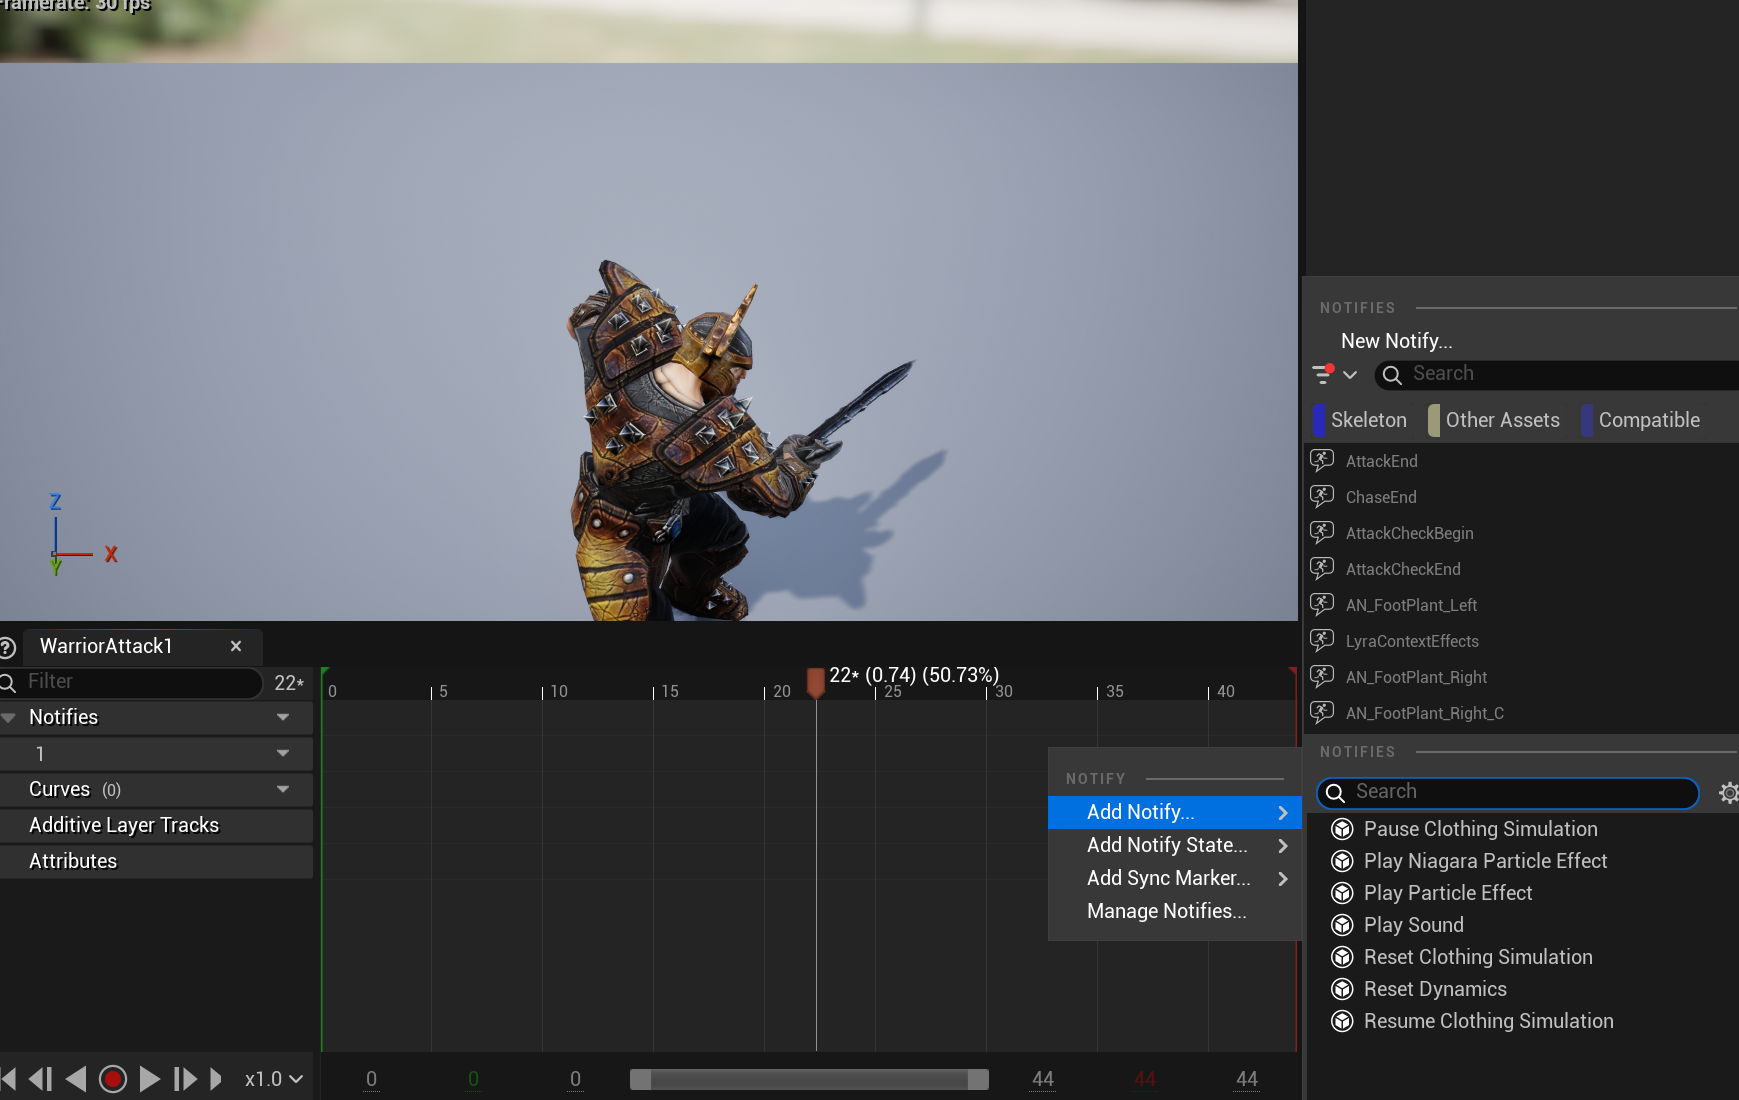Select the Attributes track row
The width and height of the screenshot is (1739, 1100).
click(156, 861)
